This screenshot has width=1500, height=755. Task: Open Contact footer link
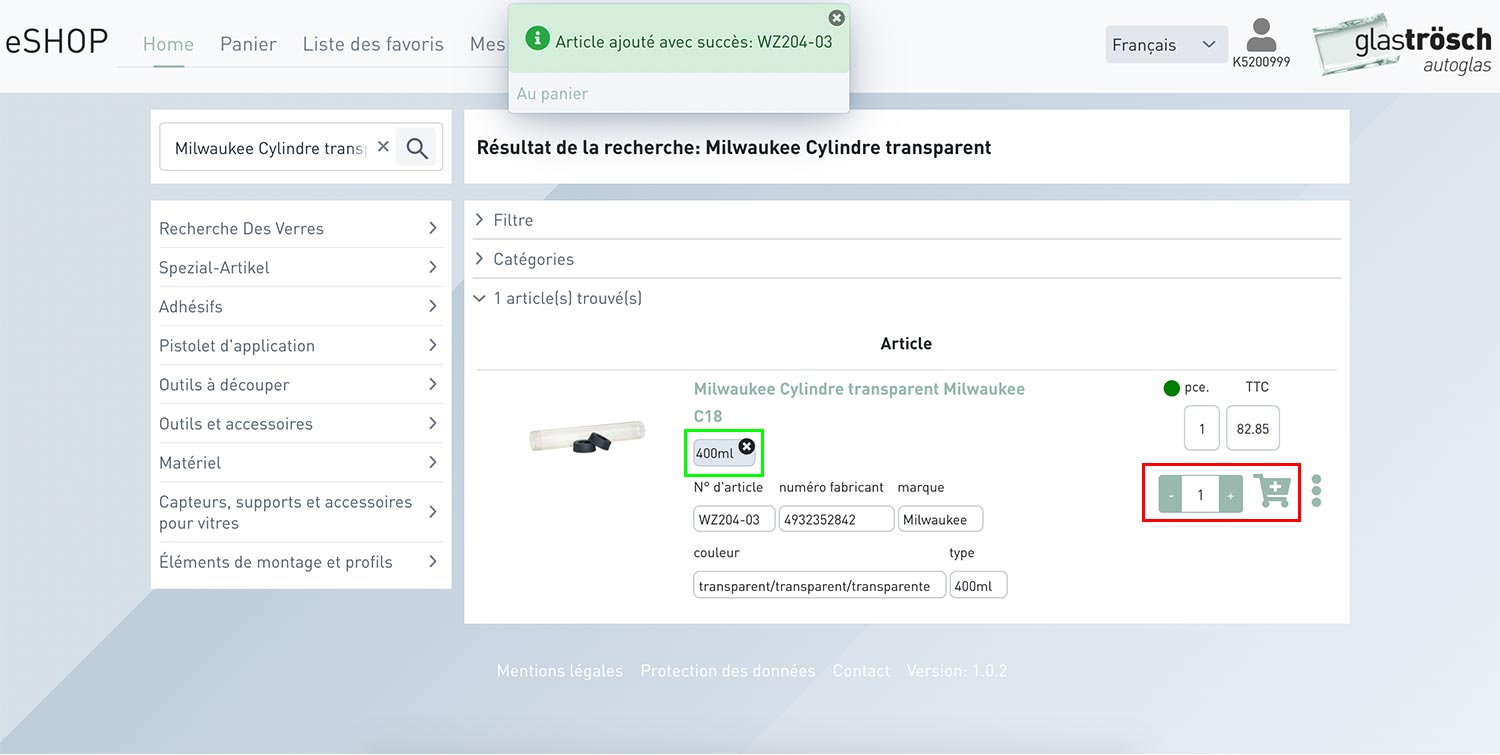[861, 671]
